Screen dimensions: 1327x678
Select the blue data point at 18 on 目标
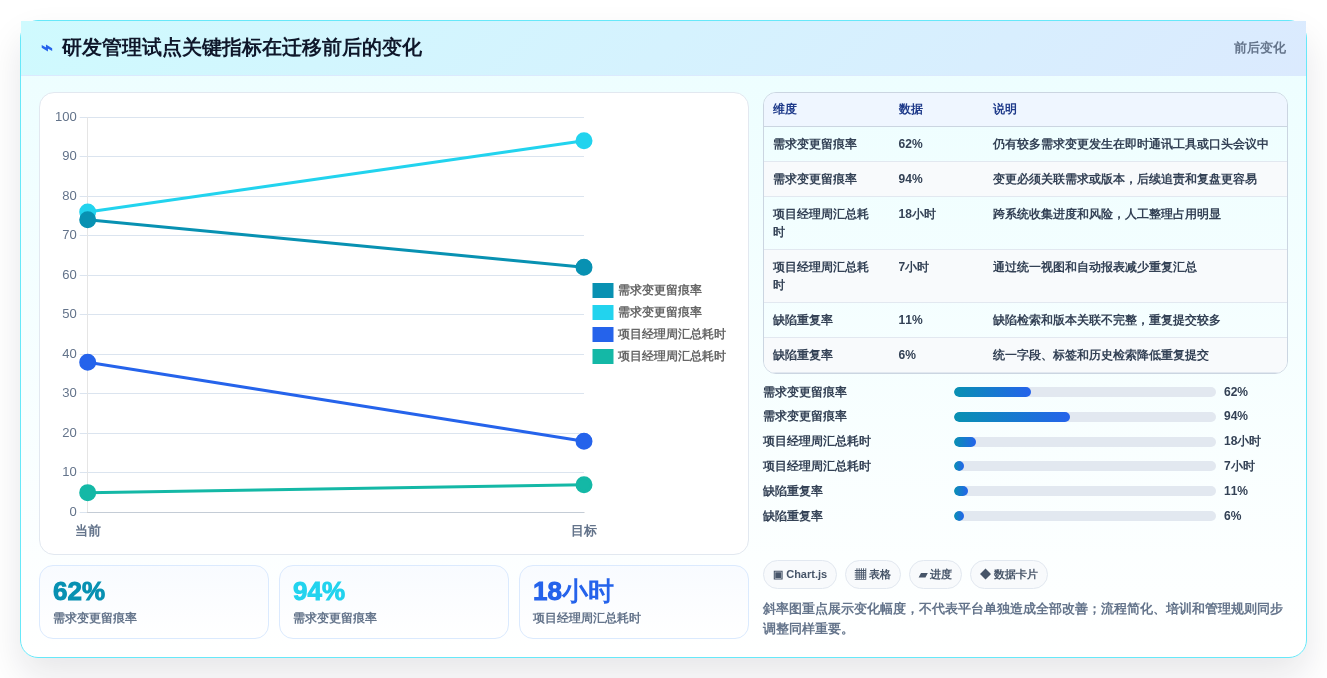[x=584, y=441]
